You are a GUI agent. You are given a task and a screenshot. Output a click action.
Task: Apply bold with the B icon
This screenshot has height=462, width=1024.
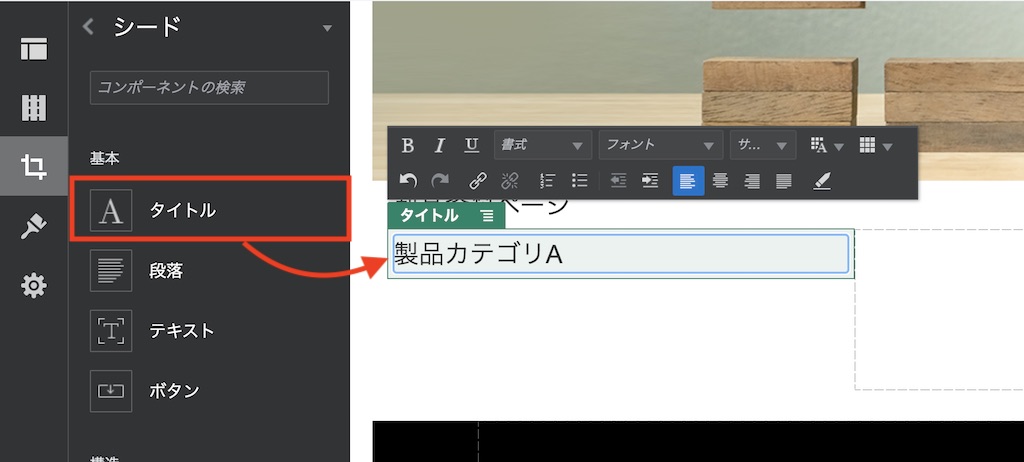click(408, 145)
